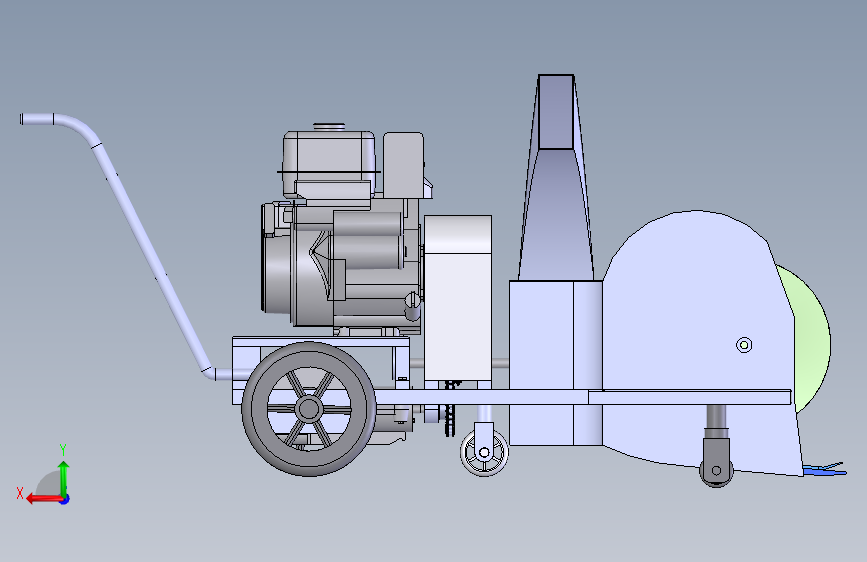Select the small middle caster wheel
The height and width of the screenshot is (562, 867).
[x=484, y=452]
